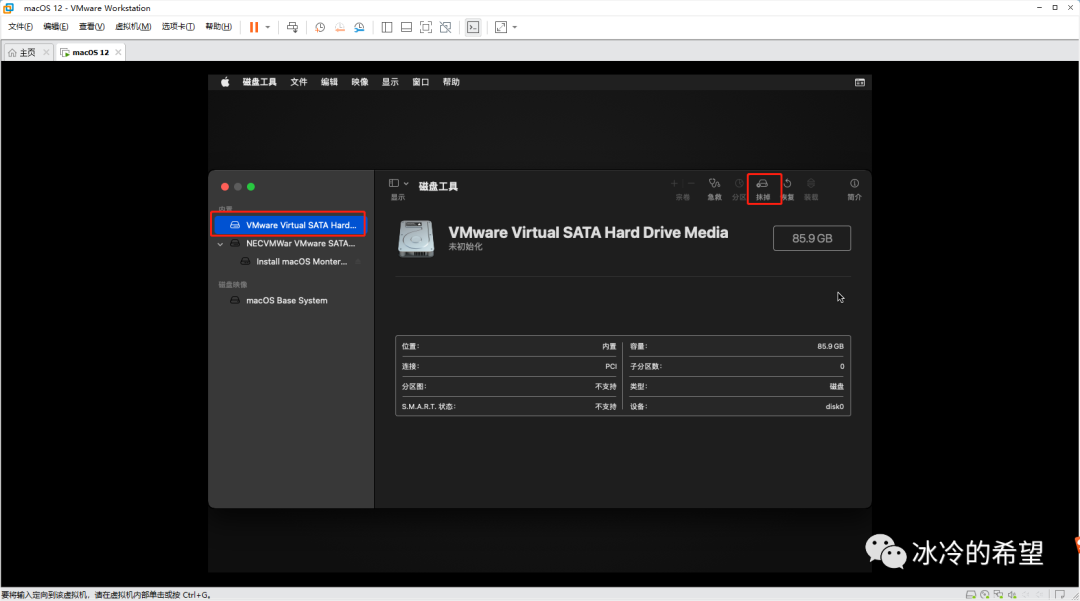Image resolution: width=1080 pixels, height=601 pixels.
Task: Open the 显示 menu in macOS menu bar
Action: 390,82
